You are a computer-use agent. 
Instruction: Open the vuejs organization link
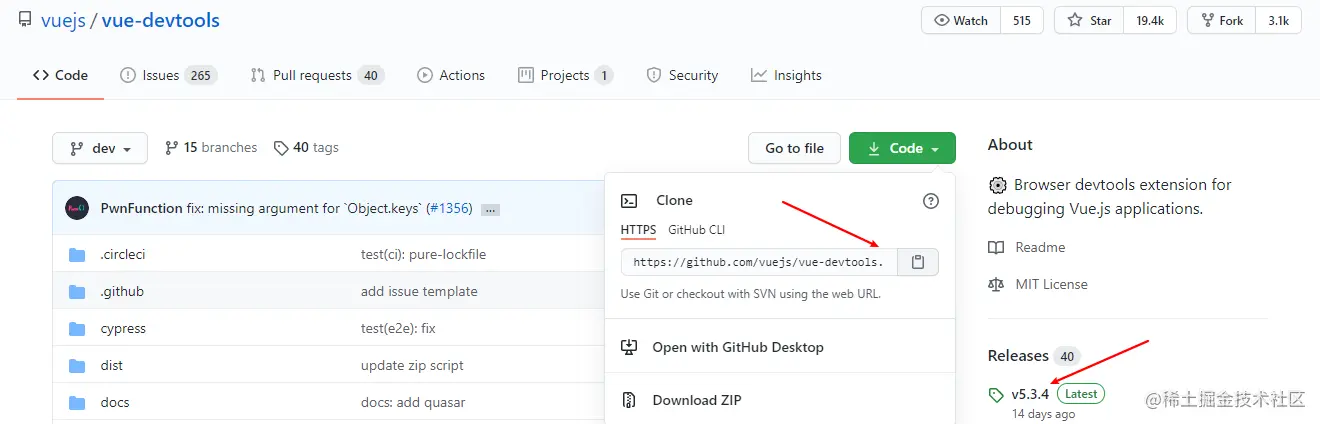pyautogui.click(x=62, y=20)
